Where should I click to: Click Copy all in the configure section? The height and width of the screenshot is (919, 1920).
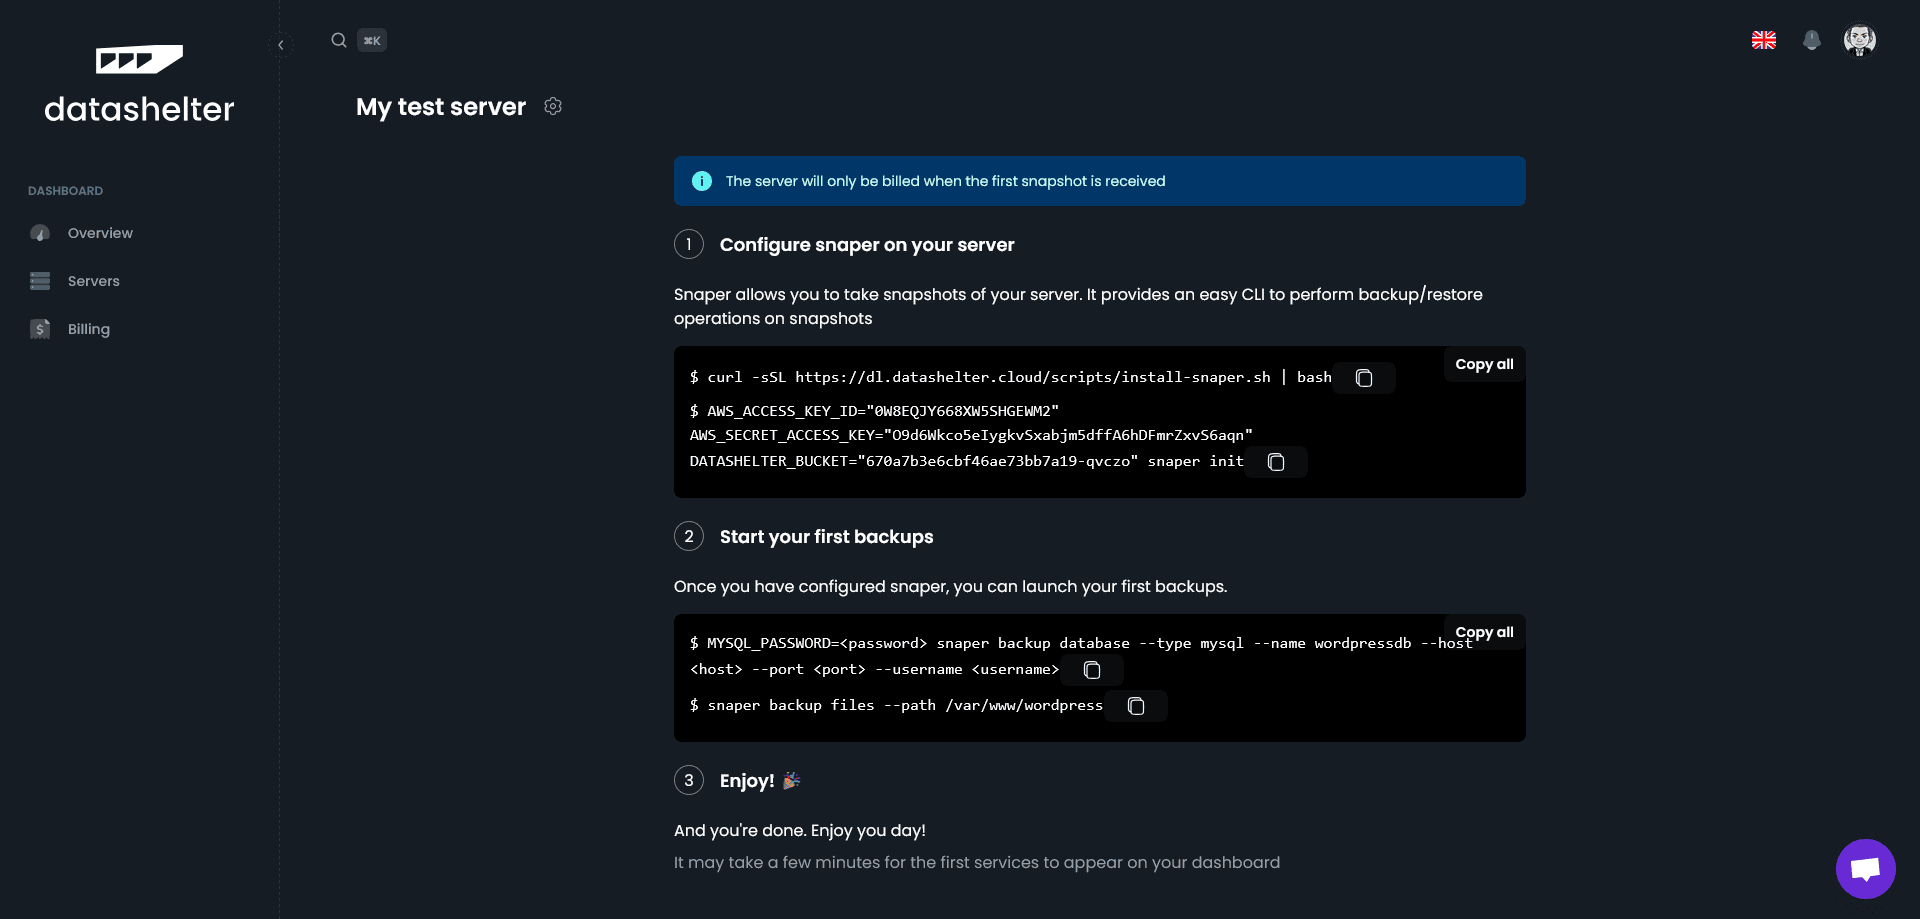coord(1484,364)
